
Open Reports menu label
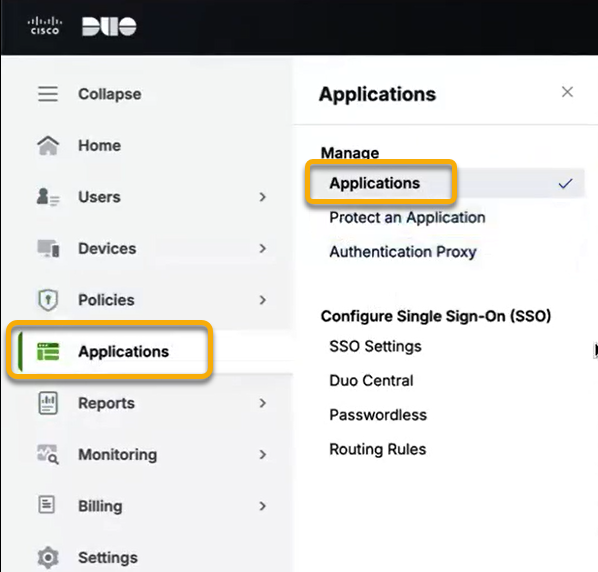[x=106, y=403]
